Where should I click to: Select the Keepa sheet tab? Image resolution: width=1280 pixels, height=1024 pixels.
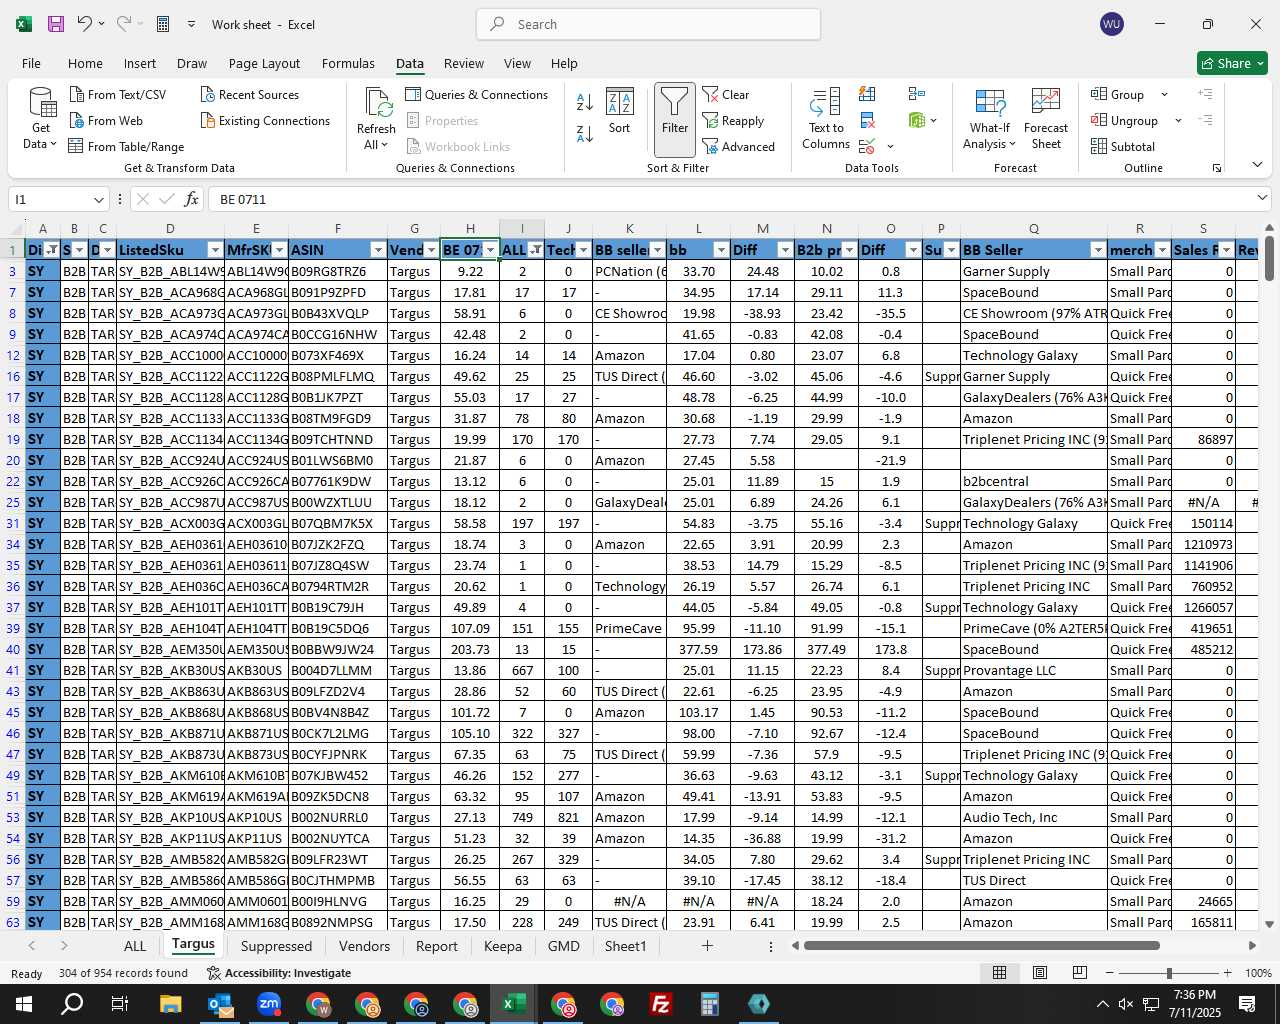click(503, 946)
